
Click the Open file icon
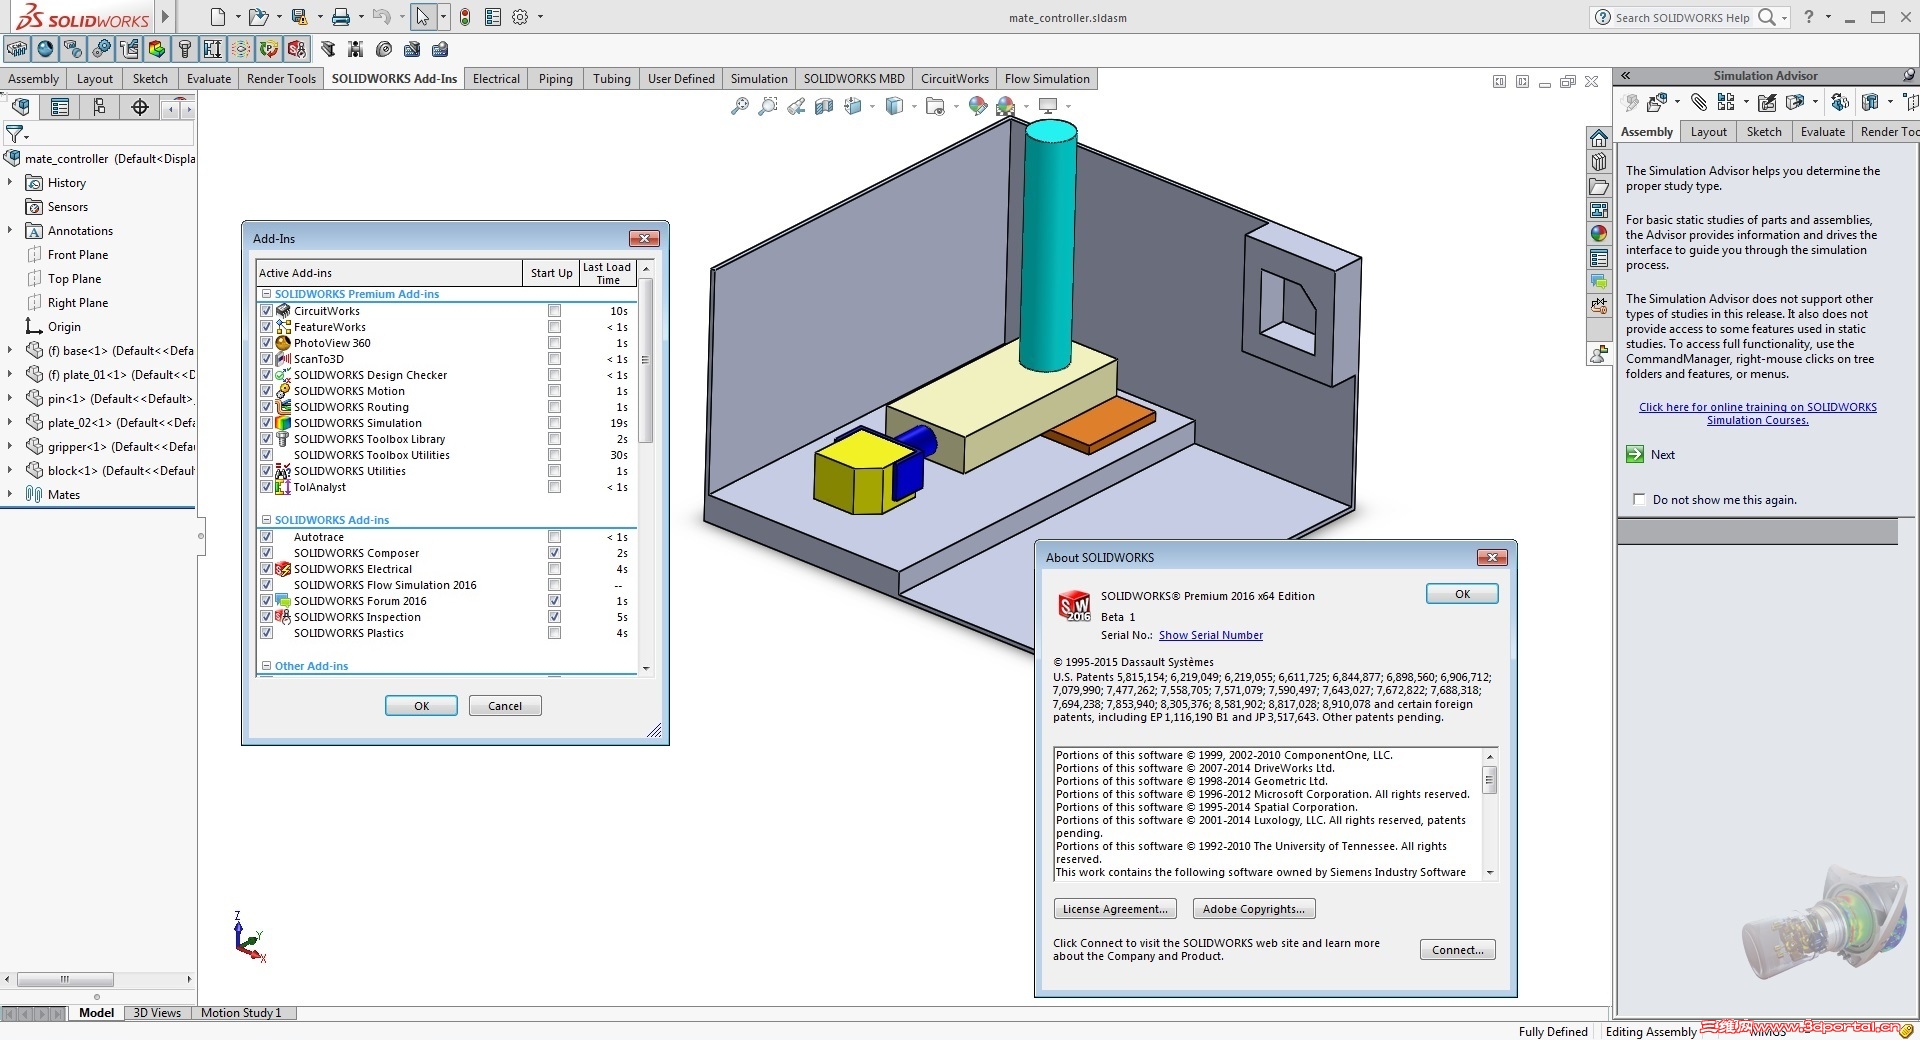coord(258,17)
